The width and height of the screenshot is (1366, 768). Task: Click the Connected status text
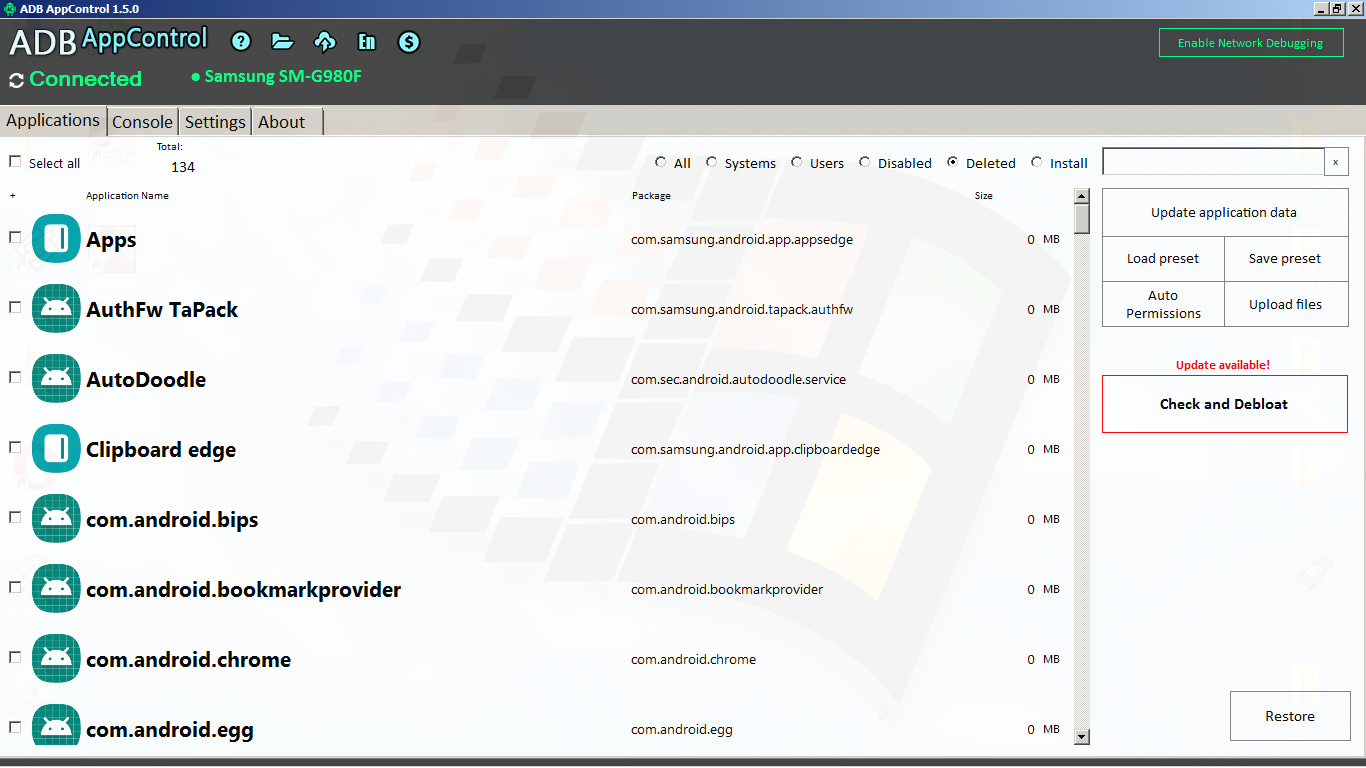point(86,79)
